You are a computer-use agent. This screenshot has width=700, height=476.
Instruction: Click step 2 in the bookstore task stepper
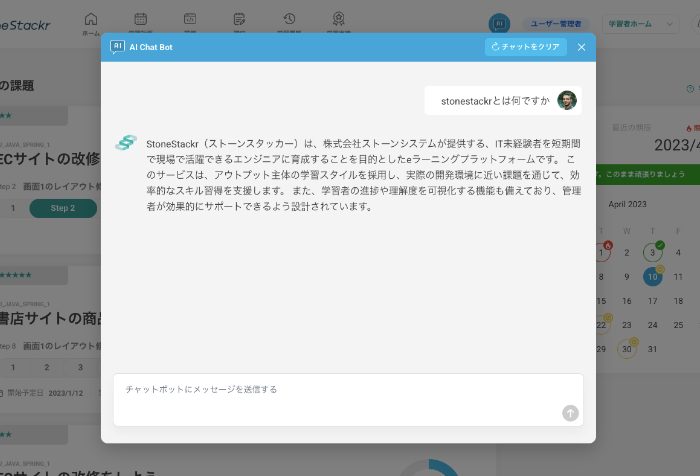pyautogui.click(x=47, y=367)
